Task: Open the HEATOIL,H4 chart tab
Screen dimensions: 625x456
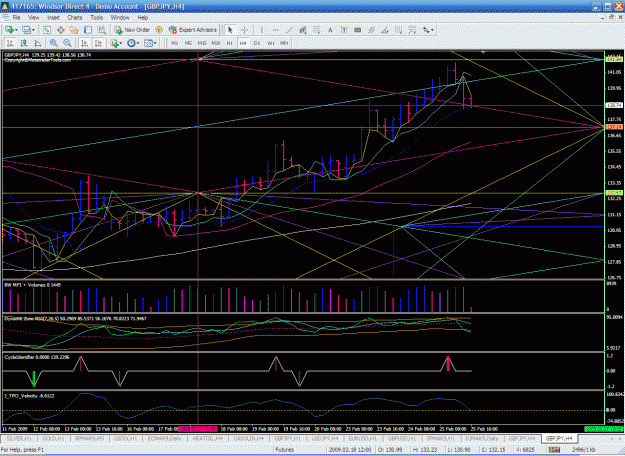Action: [208, 438]
